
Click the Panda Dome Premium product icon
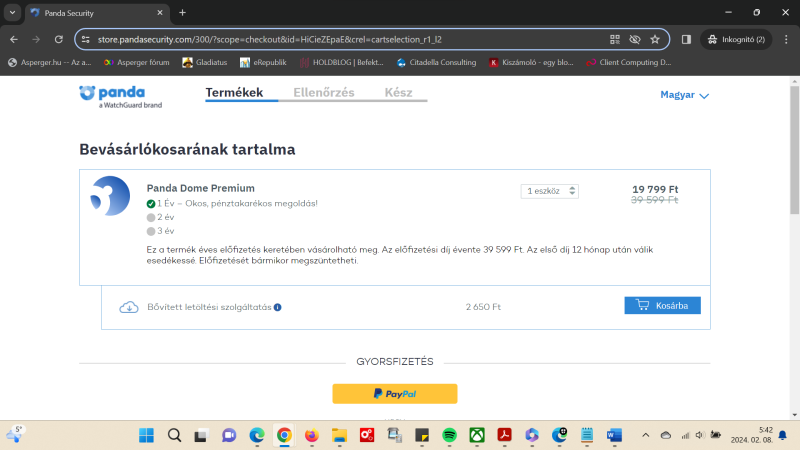tap(110, 196)
